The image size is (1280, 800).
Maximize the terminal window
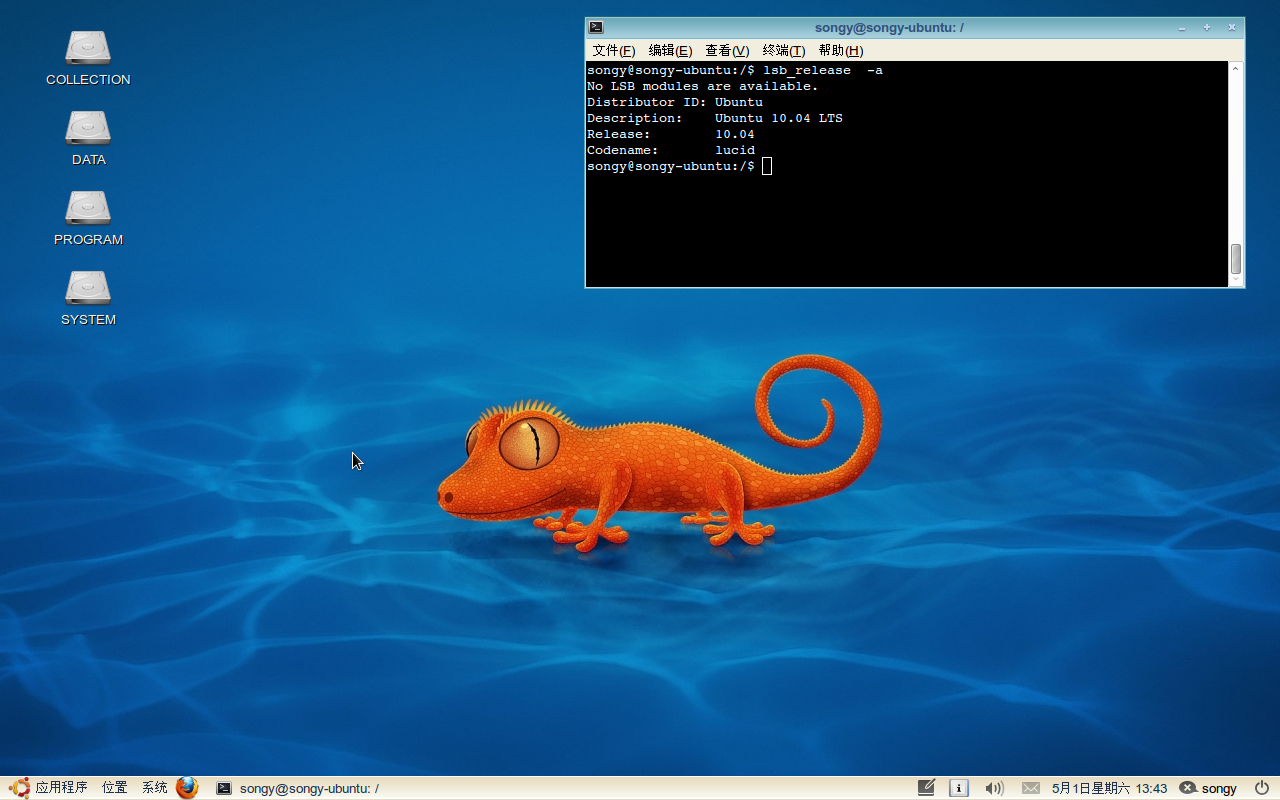pos(1207,28)
